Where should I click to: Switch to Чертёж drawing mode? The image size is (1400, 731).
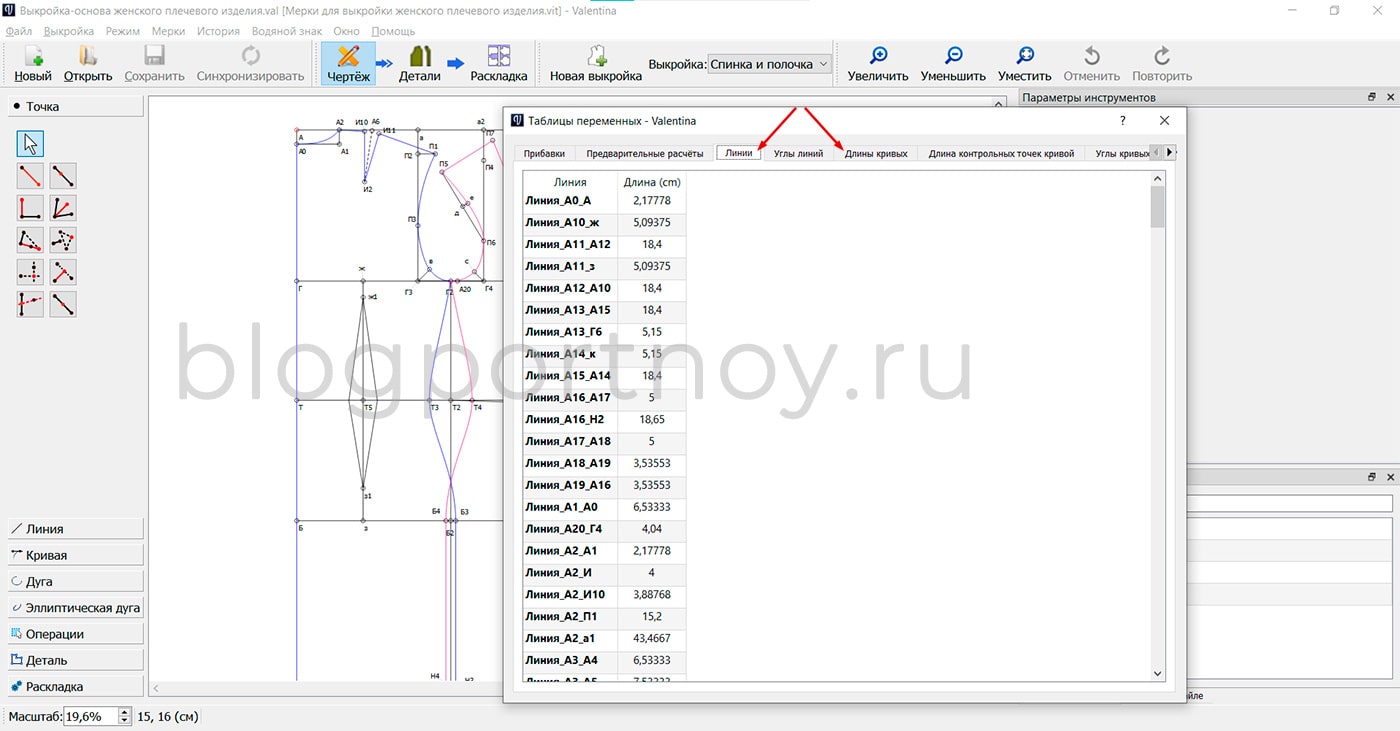pos(348,64)
